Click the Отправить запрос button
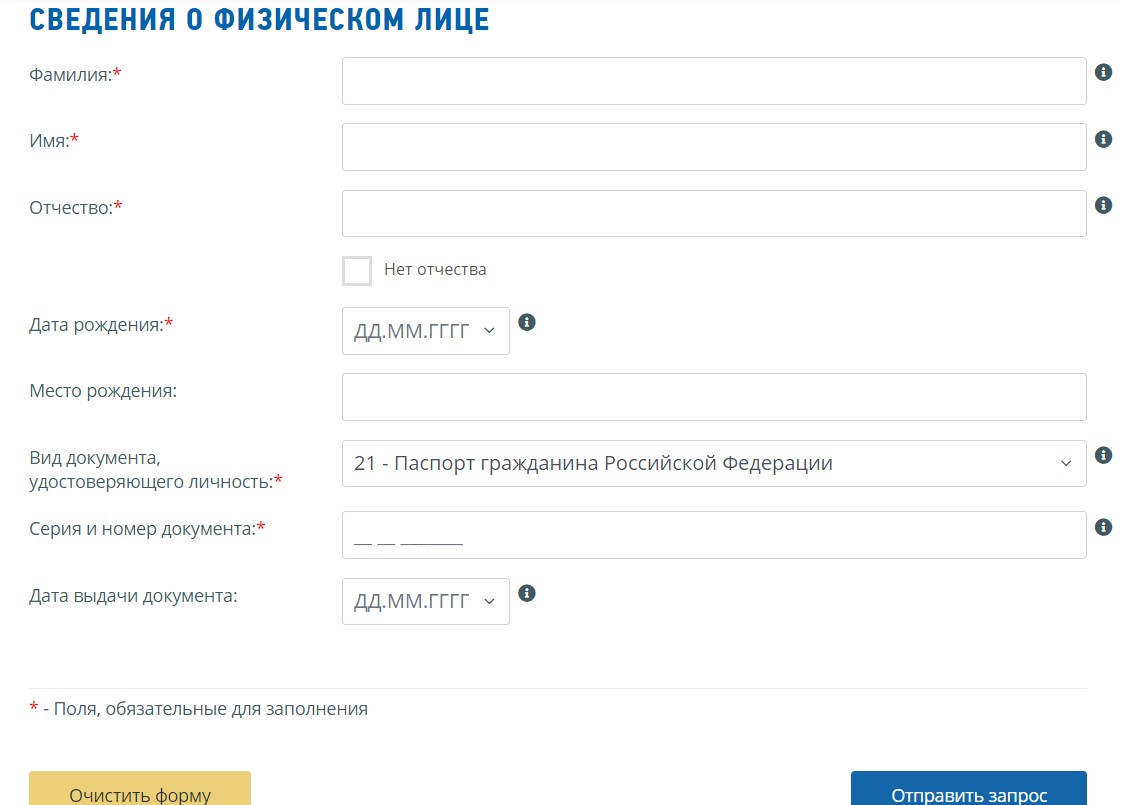The width and height of the screenshot is (1123, 805). pyautogui.click(x=969, y=789)
